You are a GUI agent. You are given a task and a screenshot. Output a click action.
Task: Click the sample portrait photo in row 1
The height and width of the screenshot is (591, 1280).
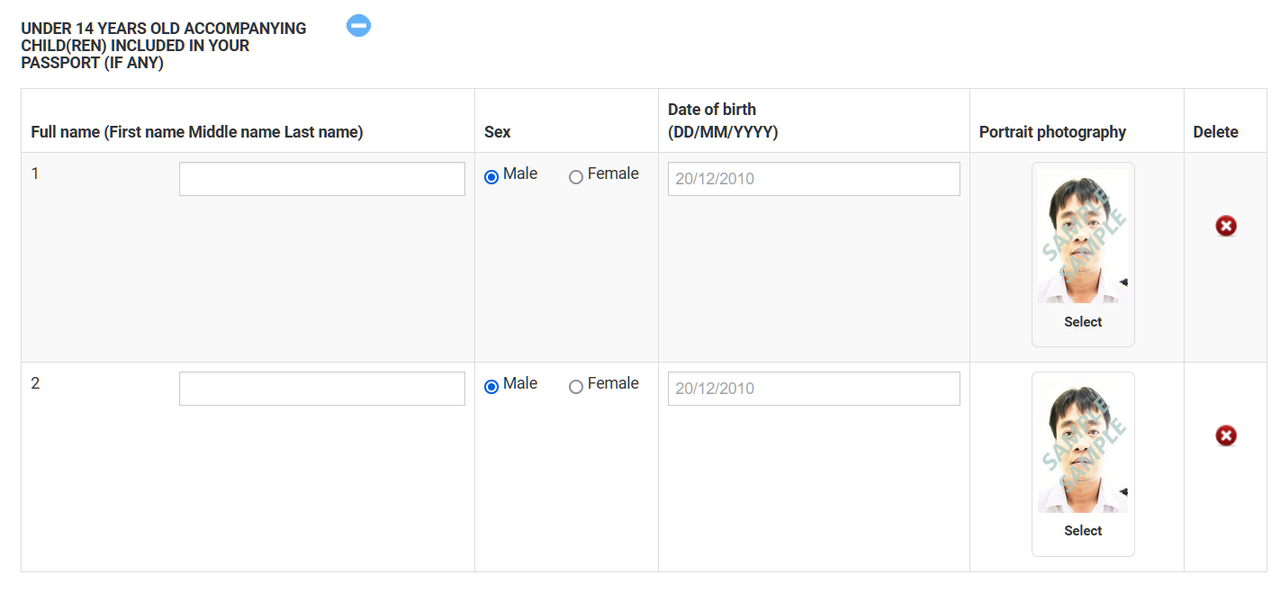coord(1083,236)
